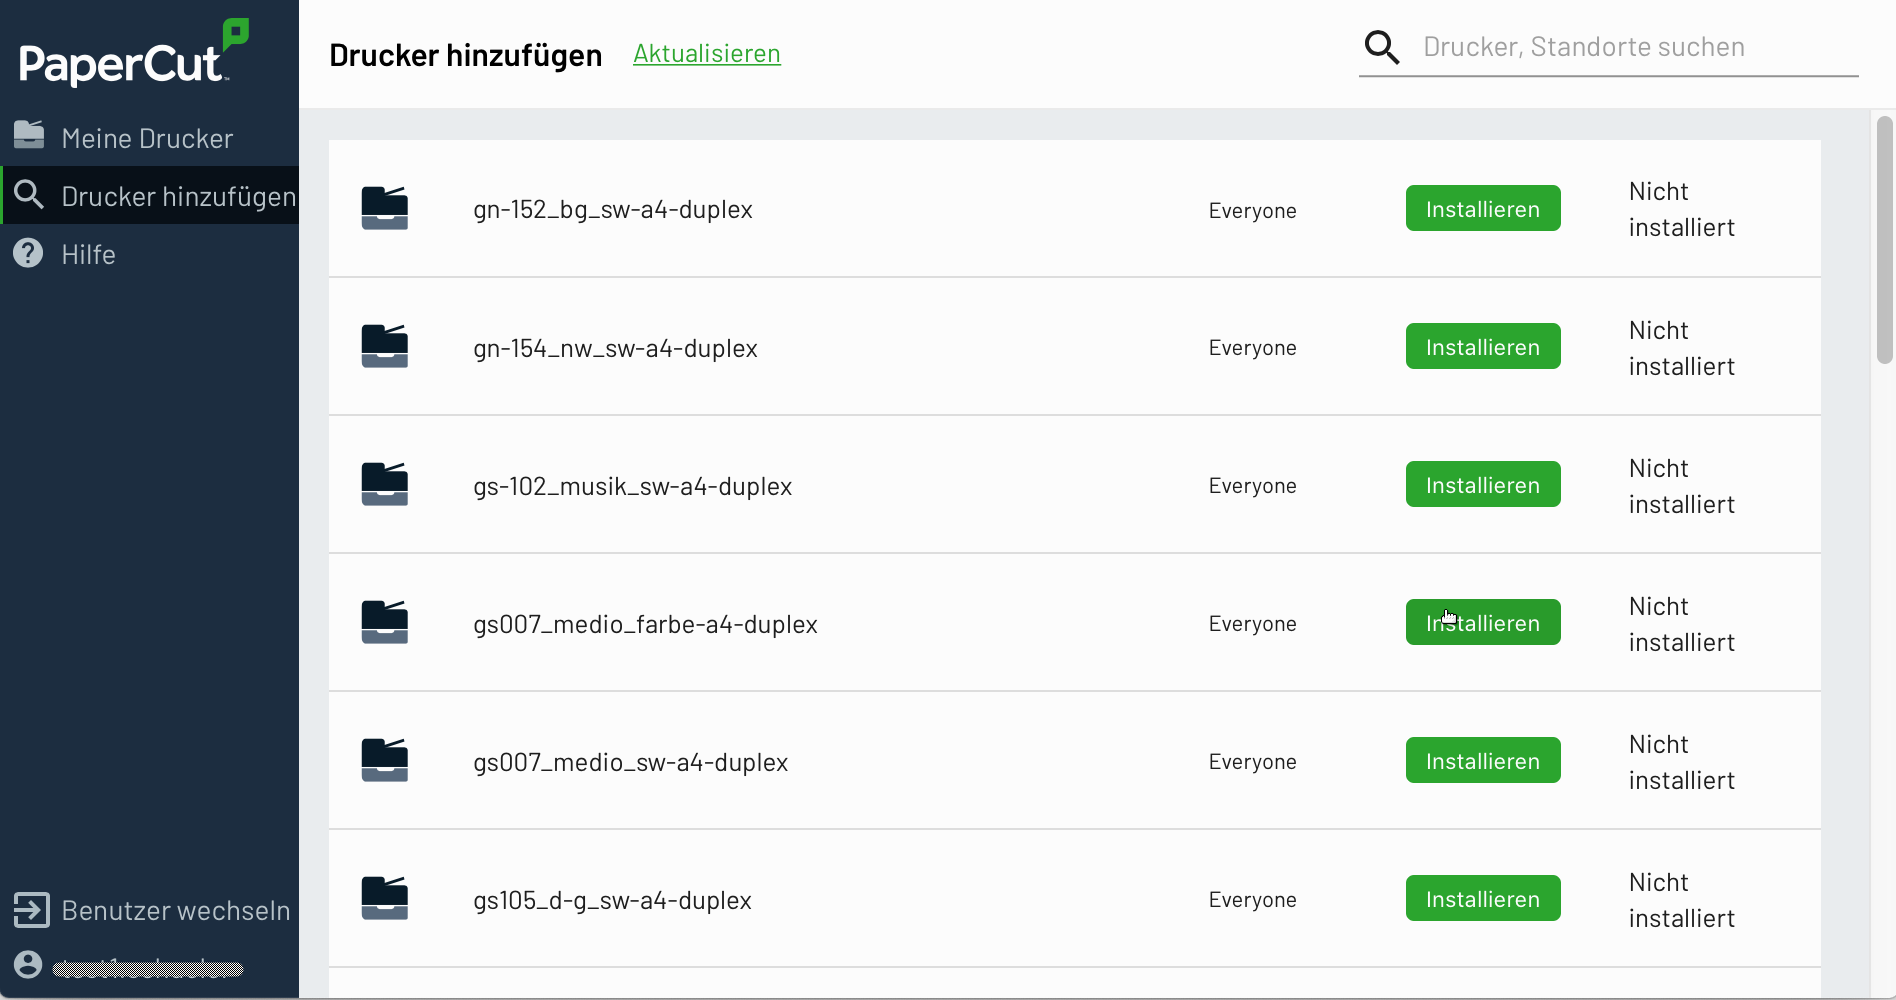Install the gs007_medio_farbe-a4-duplex printer

click(1482, 622)
